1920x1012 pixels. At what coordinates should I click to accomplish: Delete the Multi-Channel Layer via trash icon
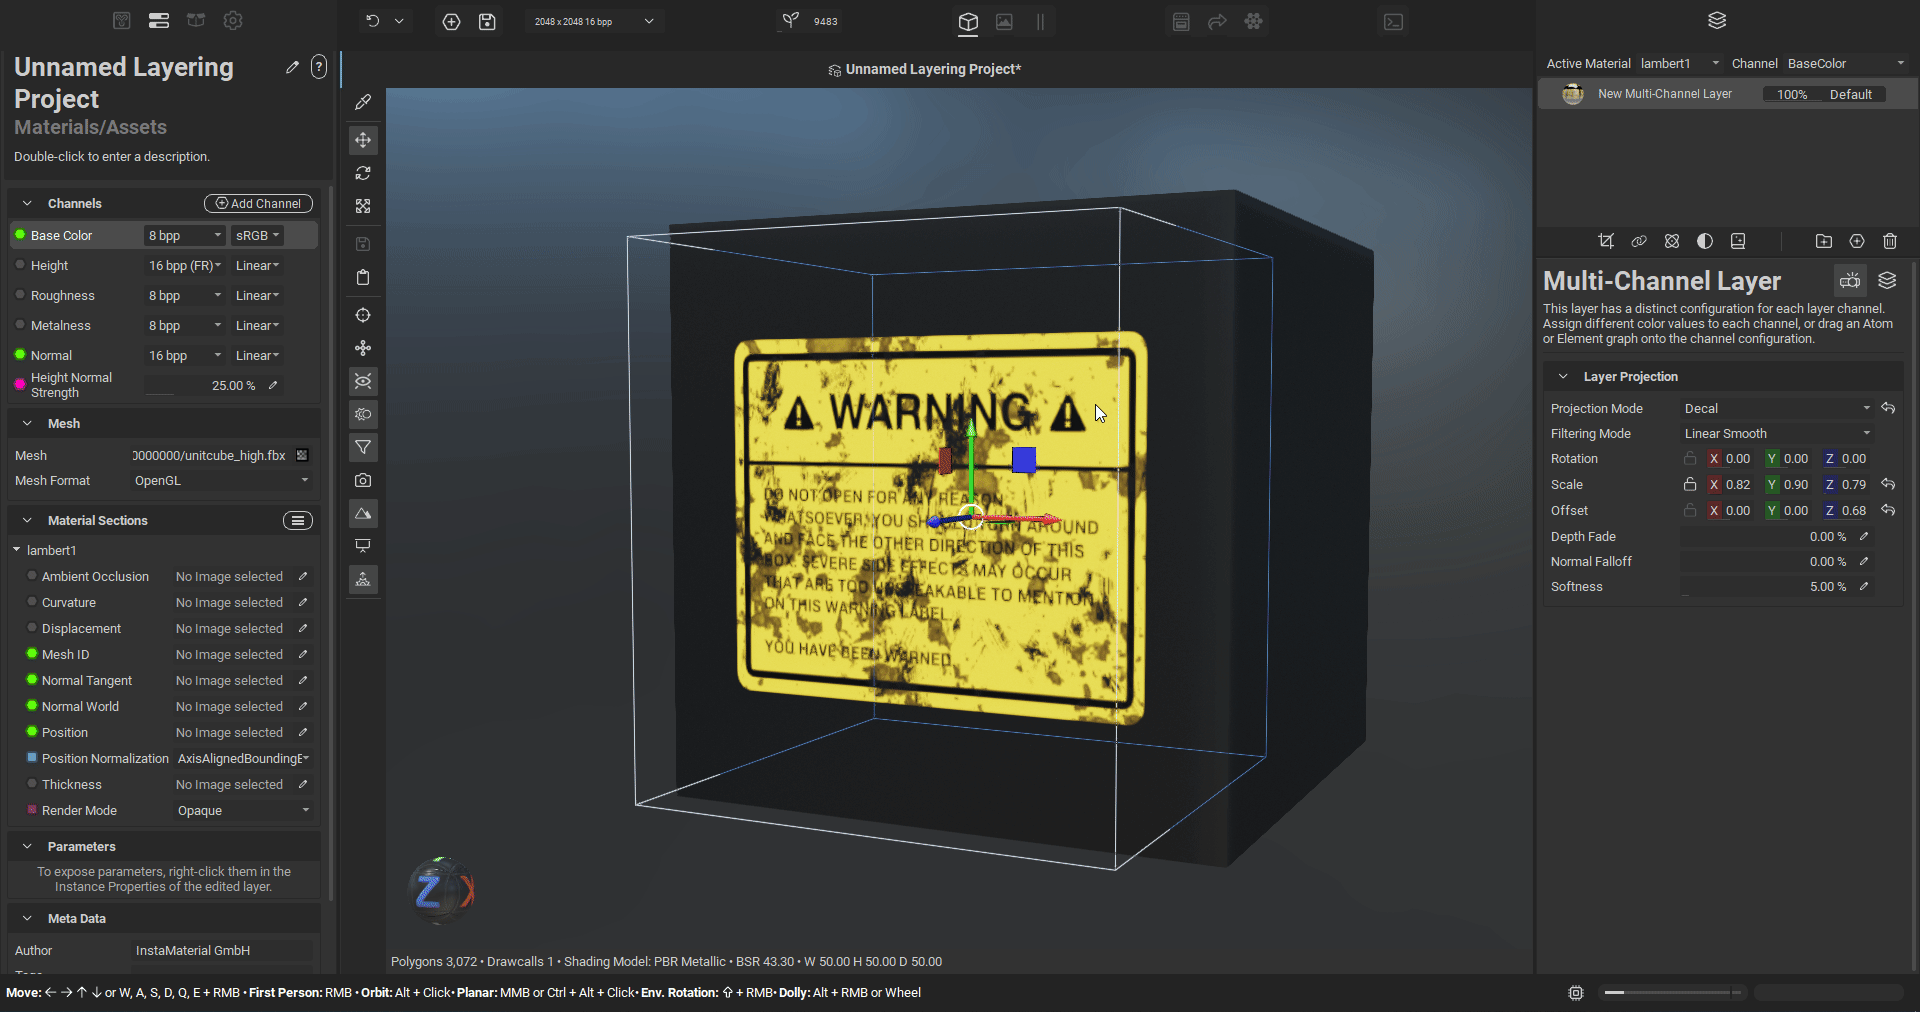pos(1890,241)
